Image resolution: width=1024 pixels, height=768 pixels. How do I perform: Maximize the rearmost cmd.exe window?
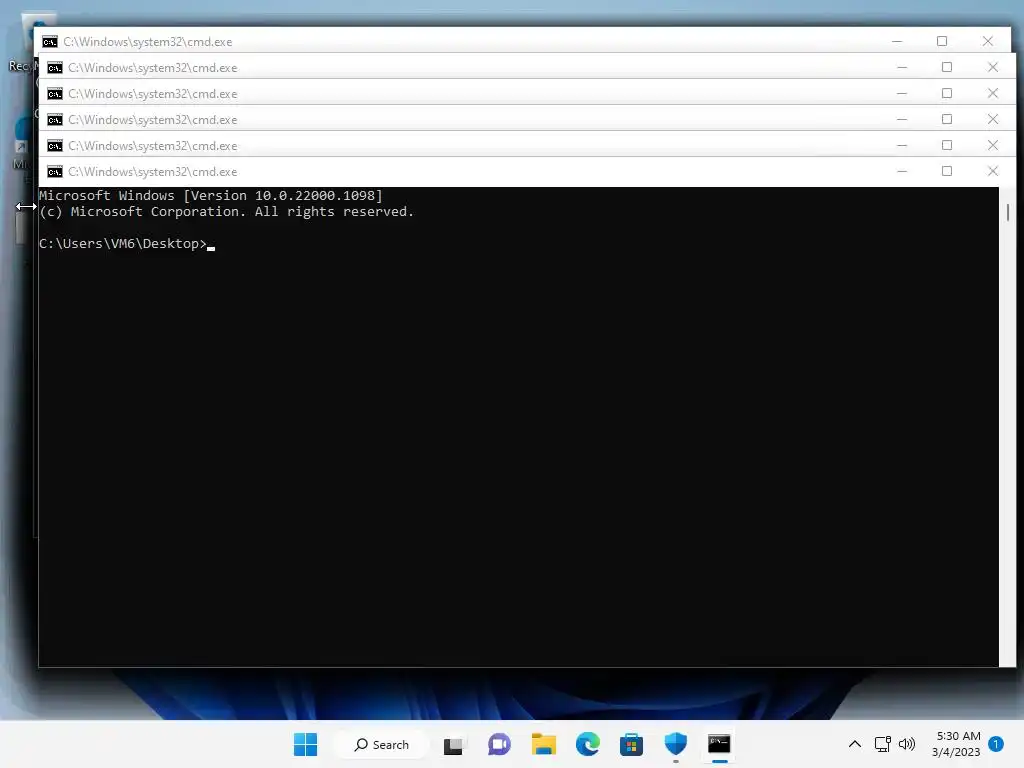coord(942,41)
